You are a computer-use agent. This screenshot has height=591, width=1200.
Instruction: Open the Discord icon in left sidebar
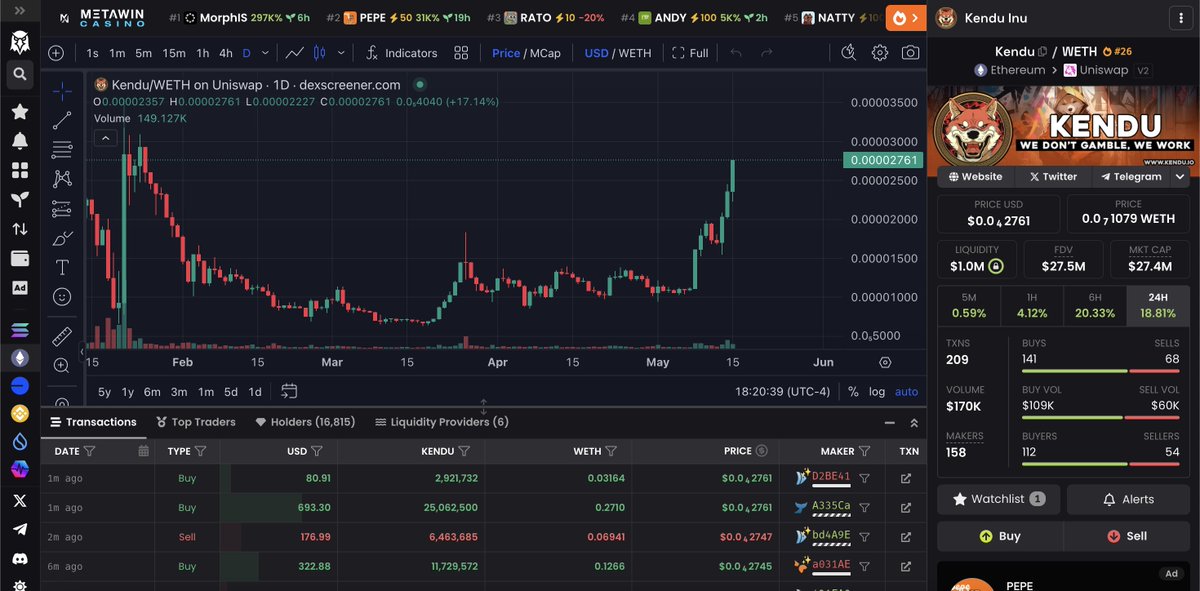(19, 558)
